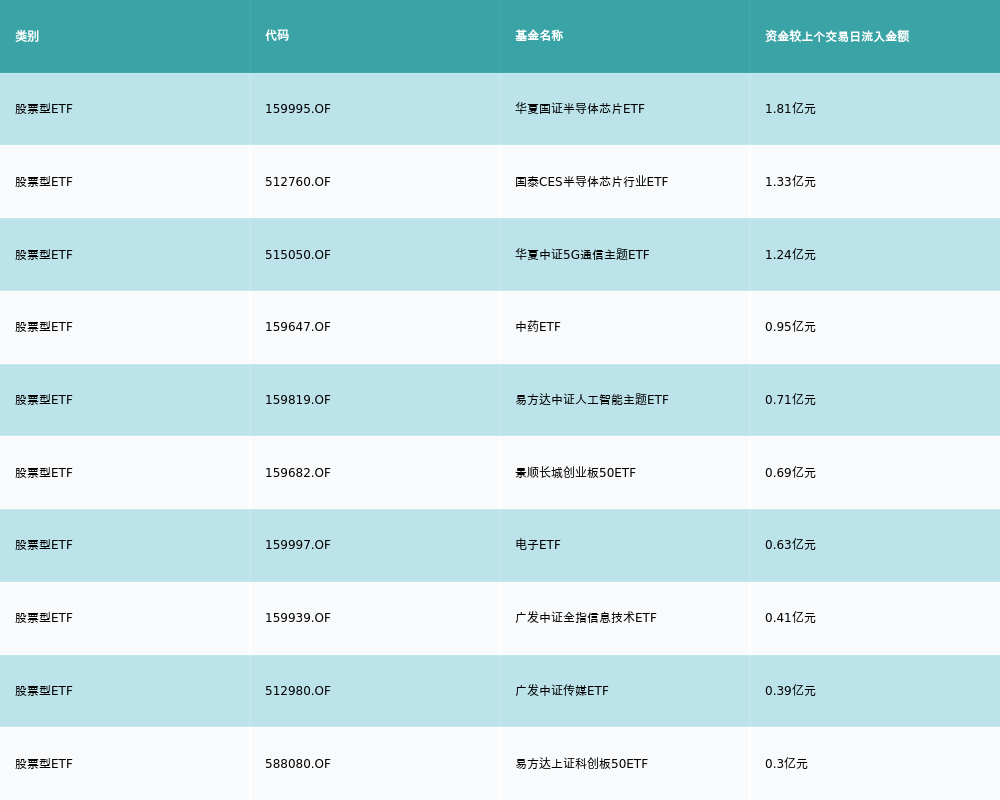This screenshot has height=800, width=1000.
Task: Select fund name 华夏国证半导体芯片ETF
Action: point(580,109)
